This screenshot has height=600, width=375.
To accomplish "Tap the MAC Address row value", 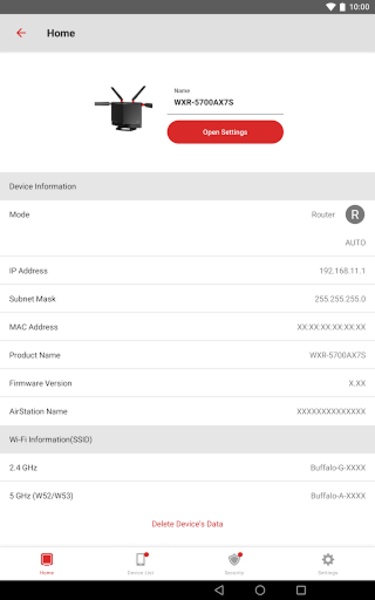I will (331, 327).
